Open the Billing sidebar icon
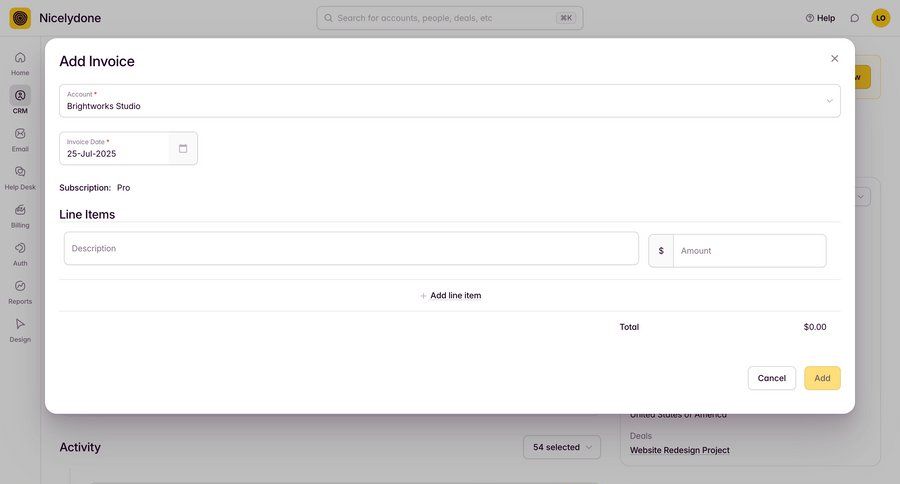900x484 pixels. (20, 210)
